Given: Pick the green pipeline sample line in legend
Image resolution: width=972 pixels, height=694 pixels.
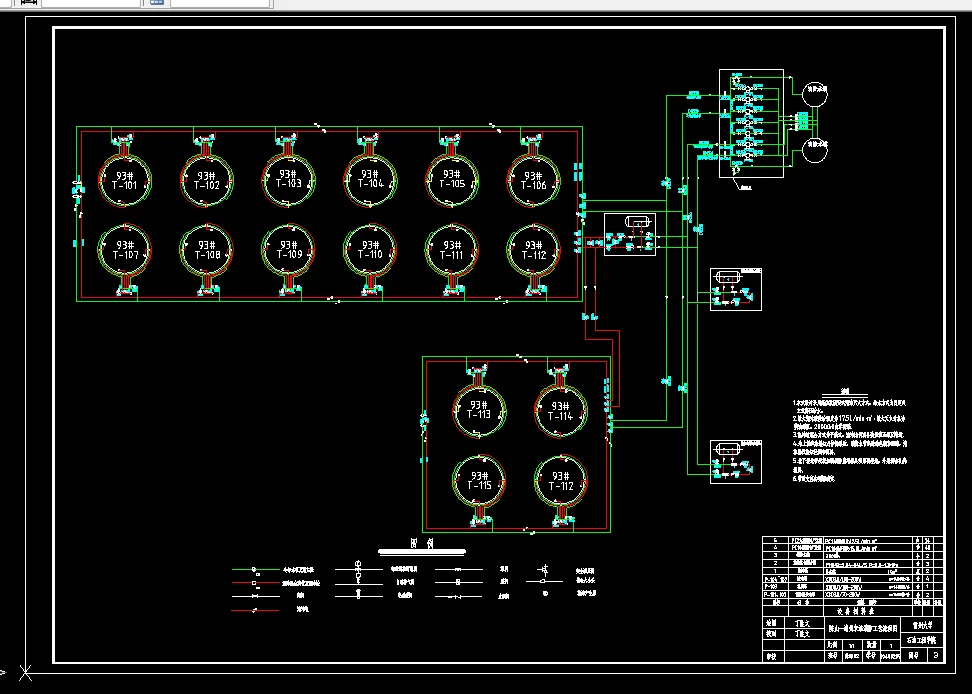Looking at the screenshot, I should pos(255,569).
